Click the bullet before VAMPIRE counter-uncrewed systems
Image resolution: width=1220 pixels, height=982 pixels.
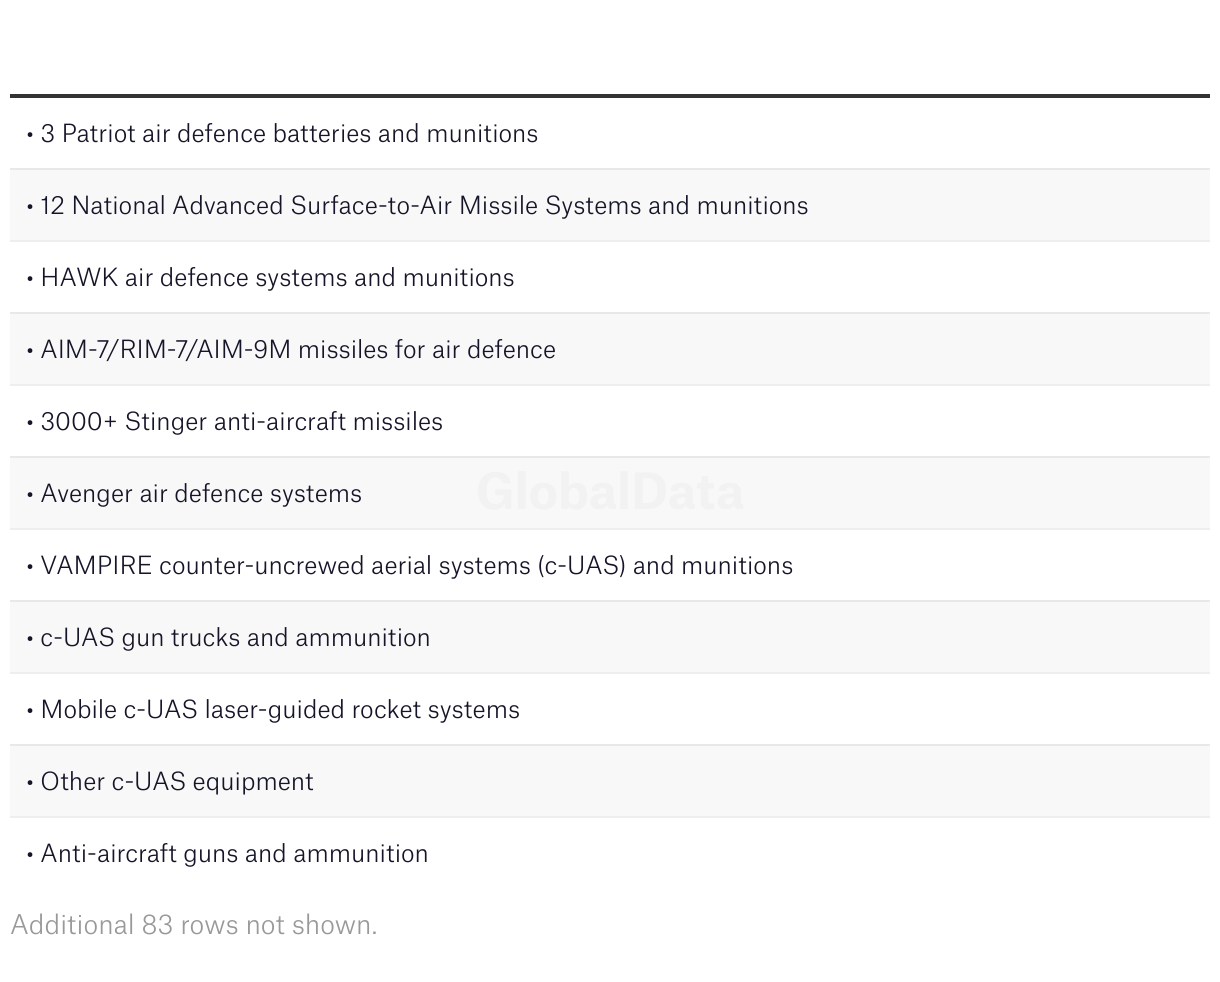point(30,567)
